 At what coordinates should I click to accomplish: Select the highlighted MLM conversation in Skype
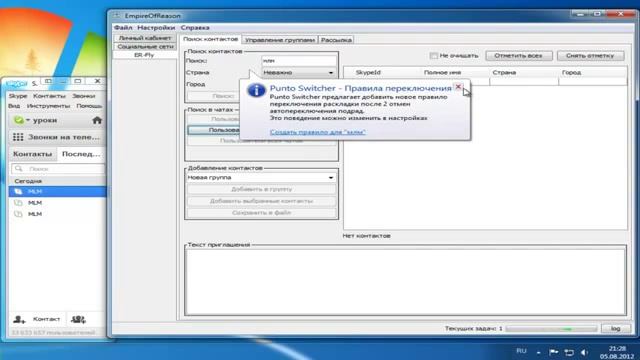click(57, 191)
